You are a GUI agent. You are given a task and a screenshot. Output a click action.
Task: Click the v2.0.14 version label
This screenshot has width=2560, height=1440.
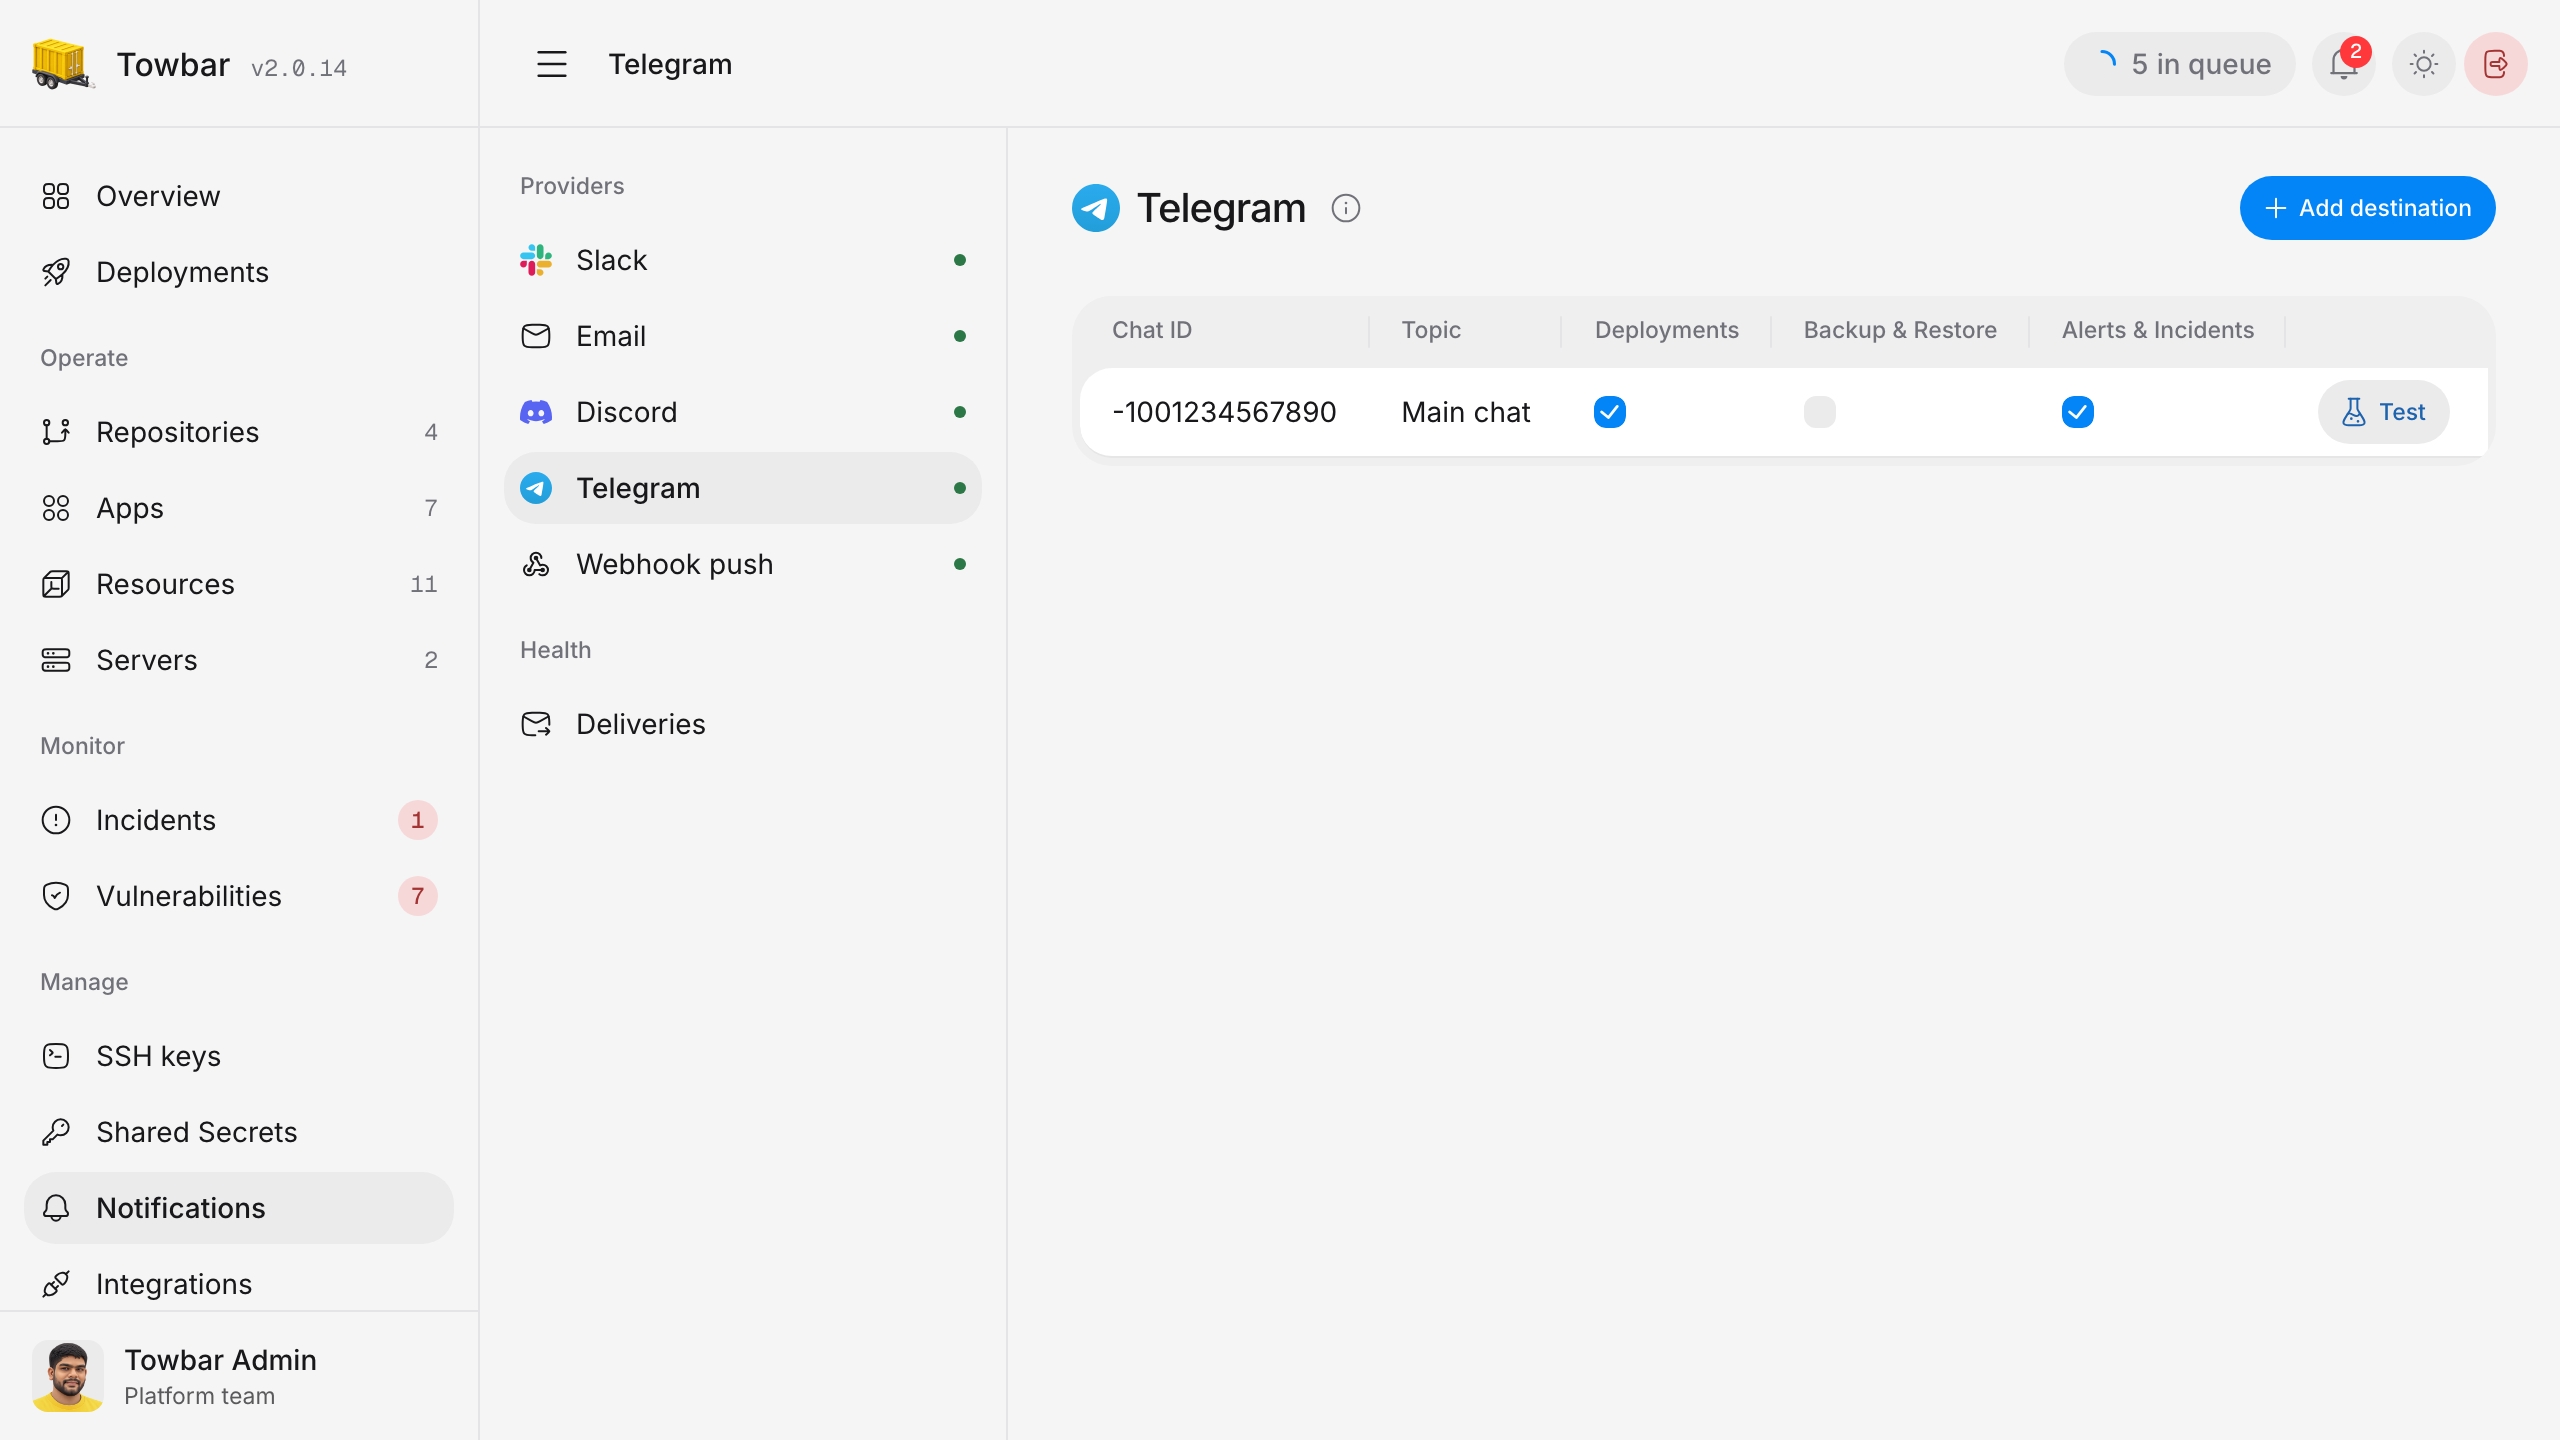(299, 68)
